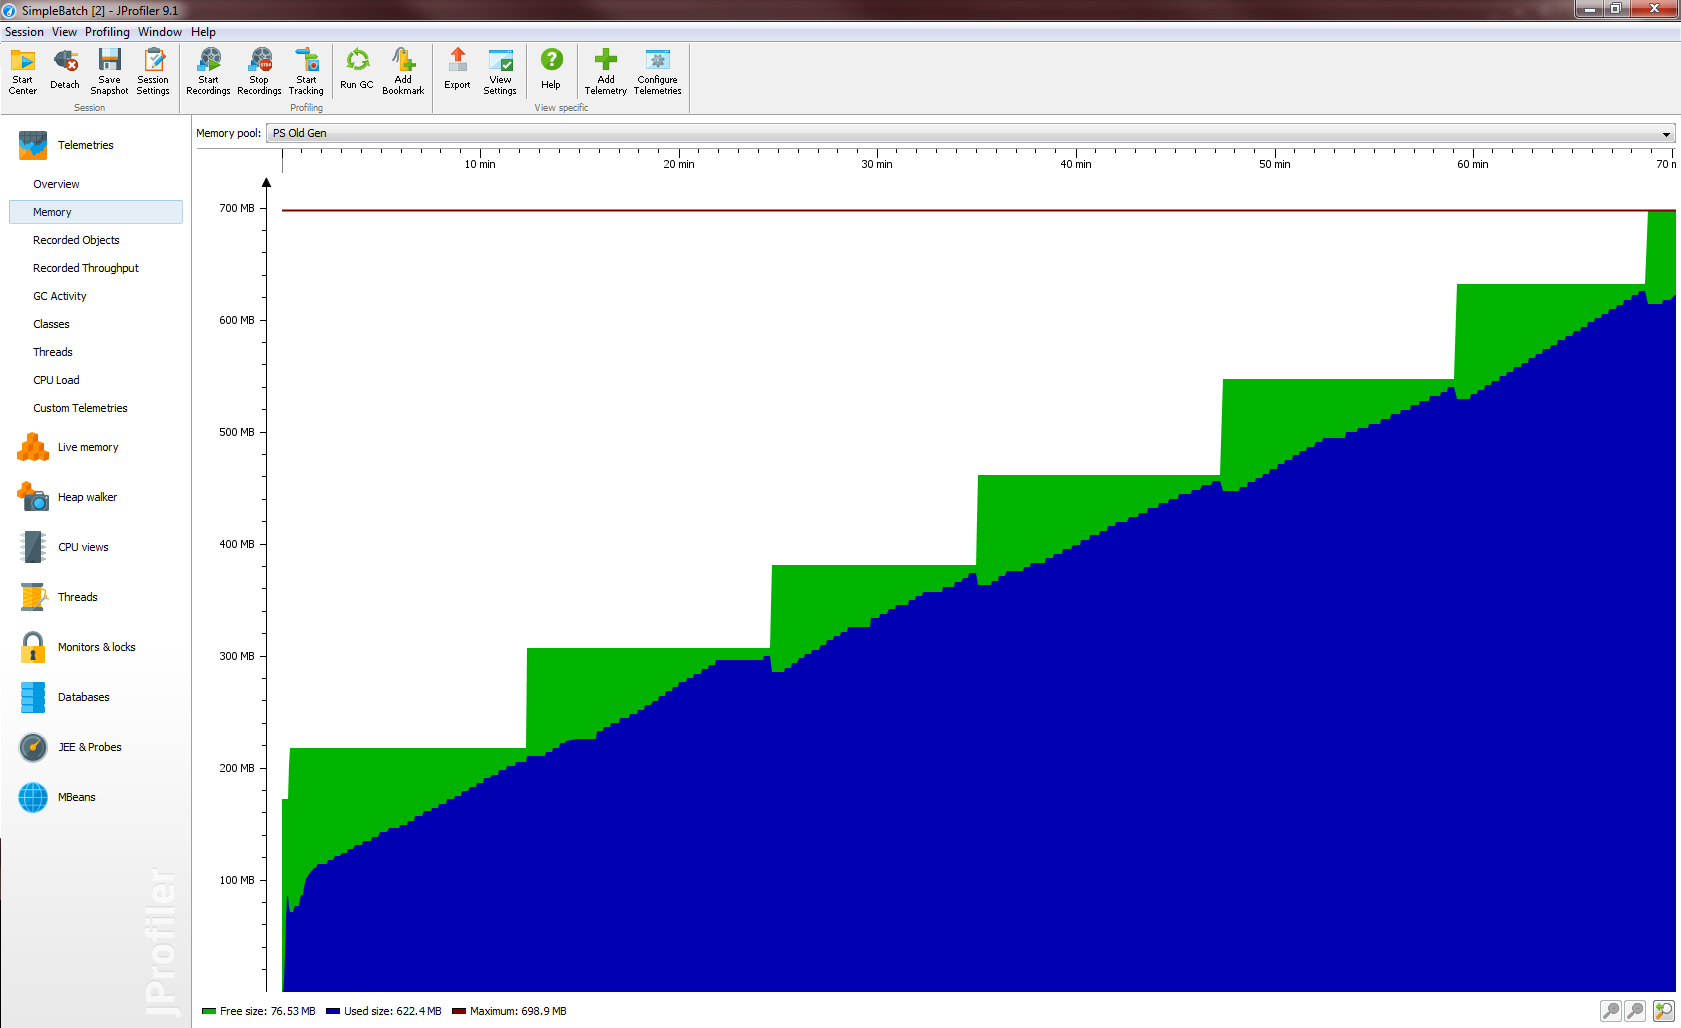
Task: Detach the current profiling session
Action: tap(65, 70)
